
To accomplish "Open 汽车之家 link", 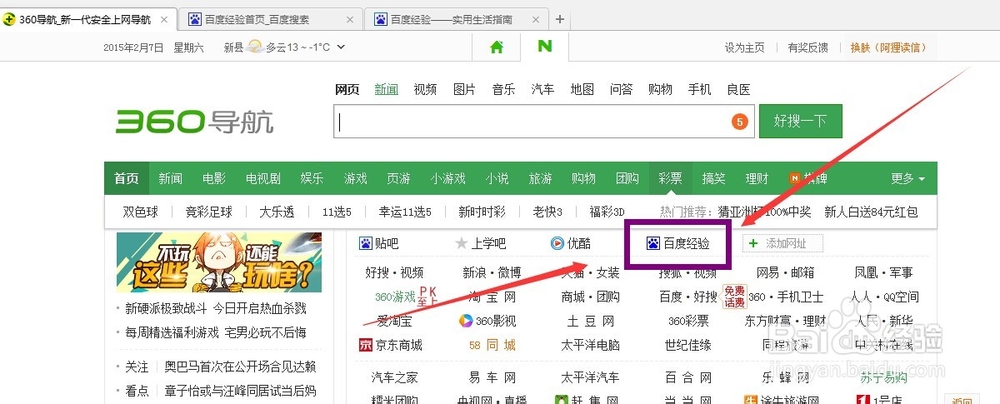I will 394,378.
